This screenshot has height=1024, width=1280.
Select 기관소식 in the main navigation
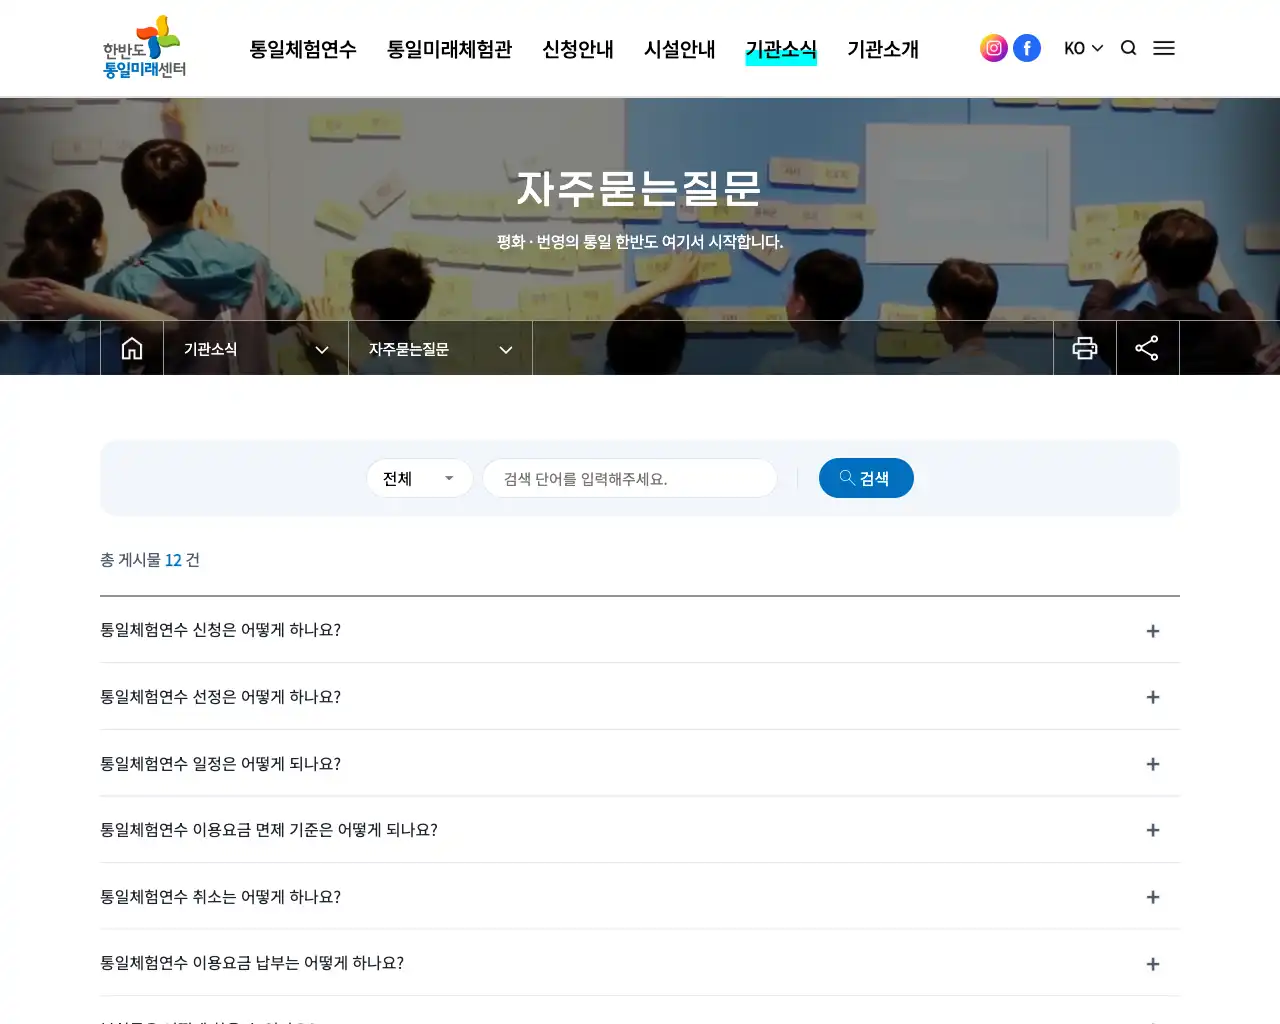point(781,48)
